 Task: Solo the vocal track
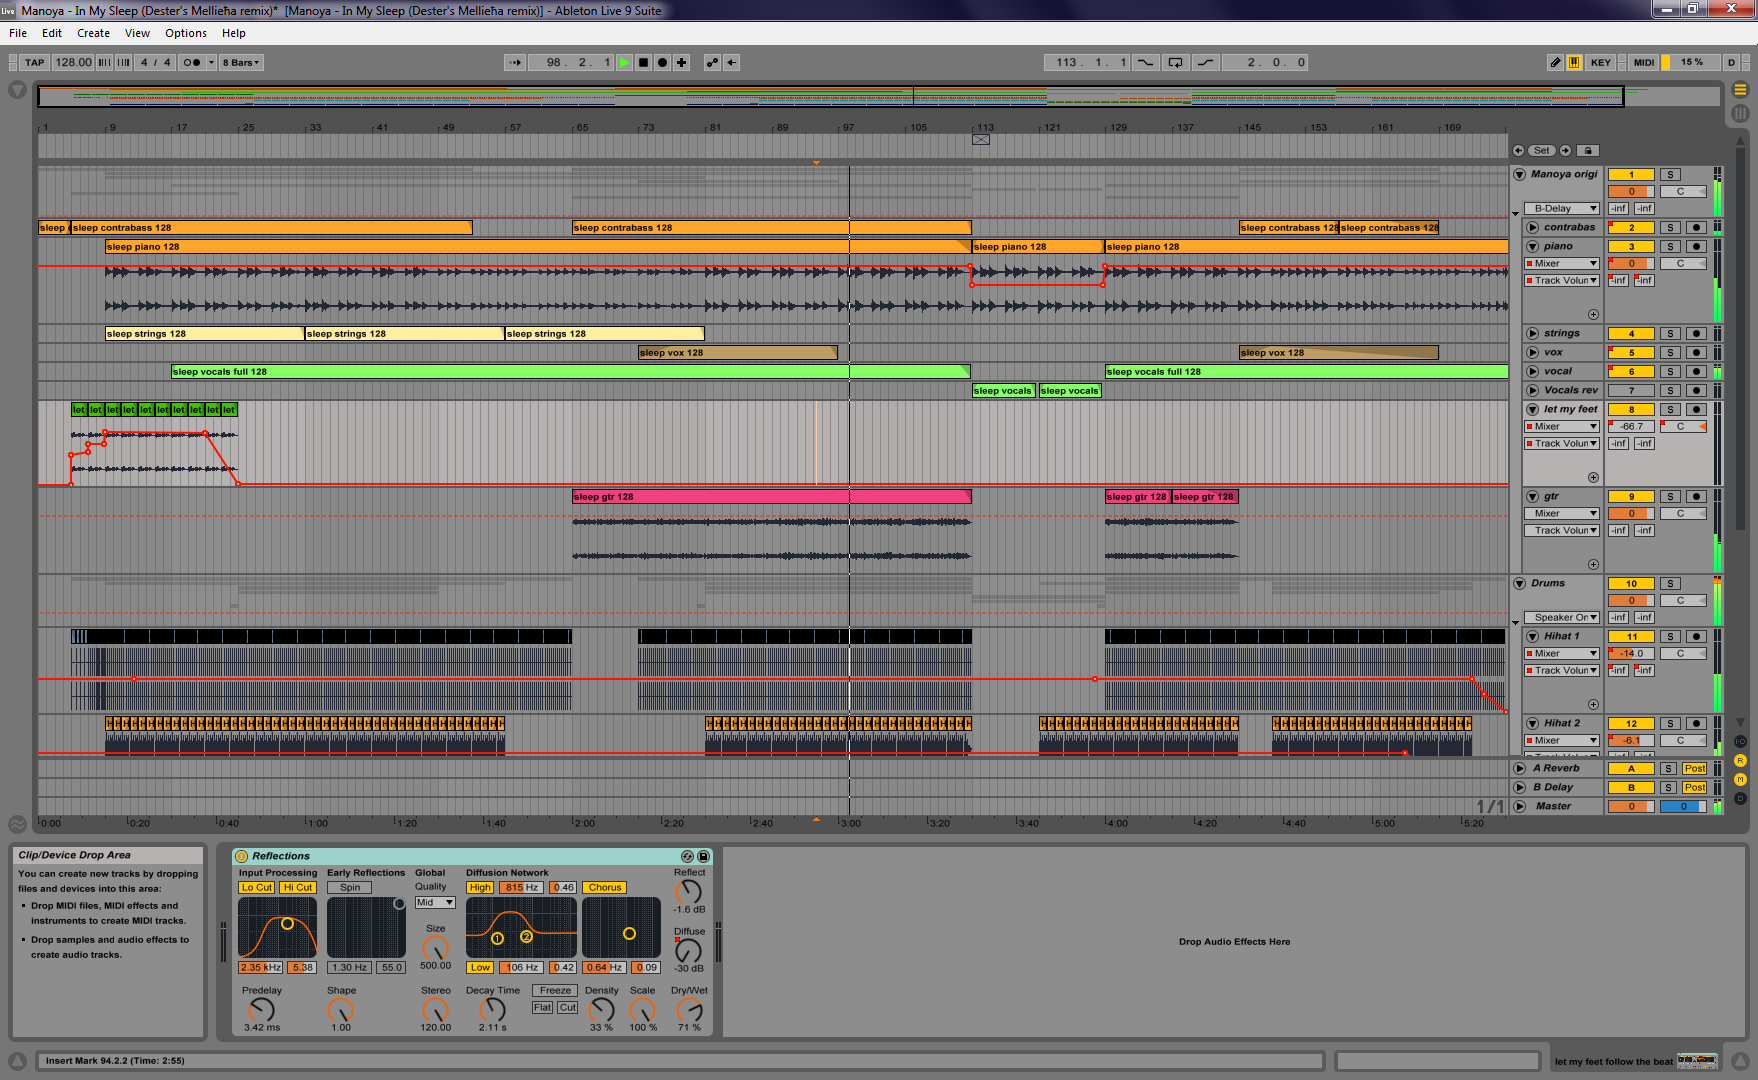(1670, 372)
